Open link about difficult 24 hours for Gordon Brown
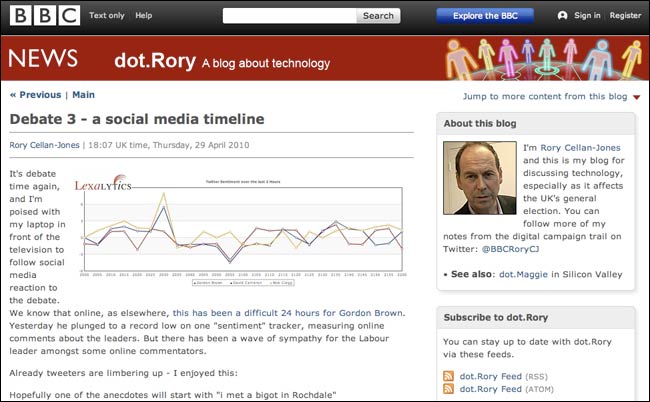Image resolution: width=650 pixels, height=402 pixels. tap(289, 313)
